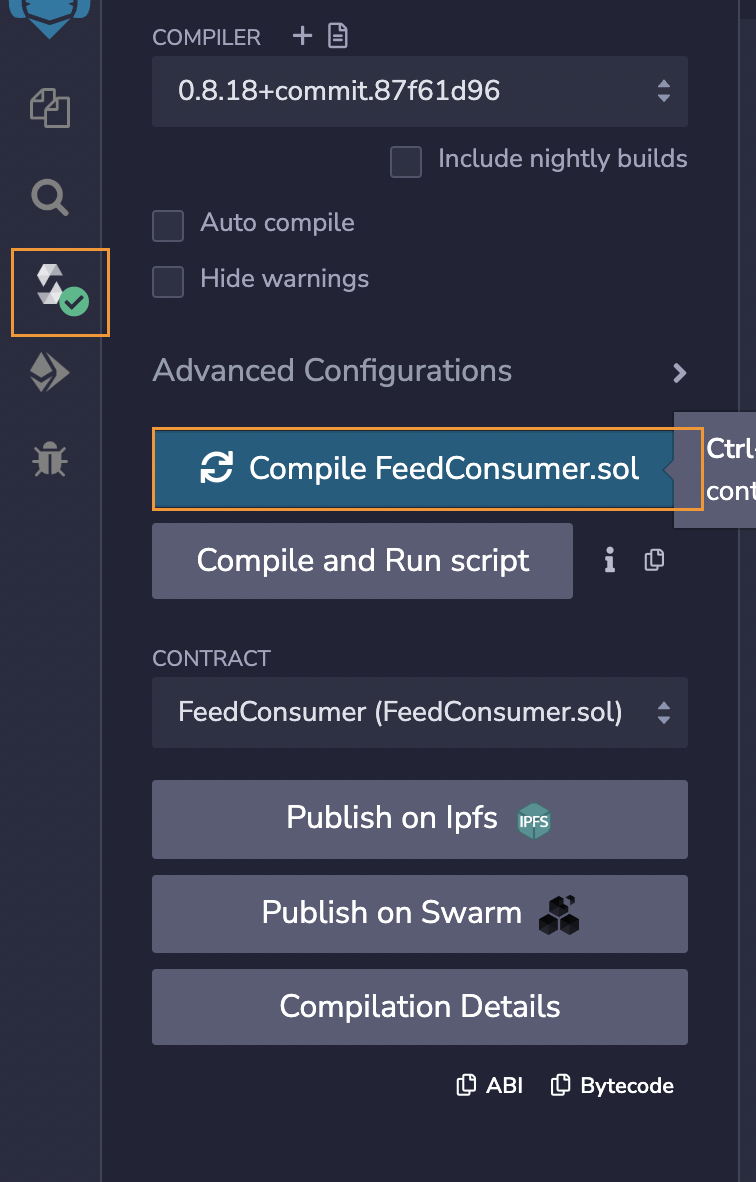756x1182 pixels.
Task: Click the add custom compiler plus icon
Action: pos(302,37)
